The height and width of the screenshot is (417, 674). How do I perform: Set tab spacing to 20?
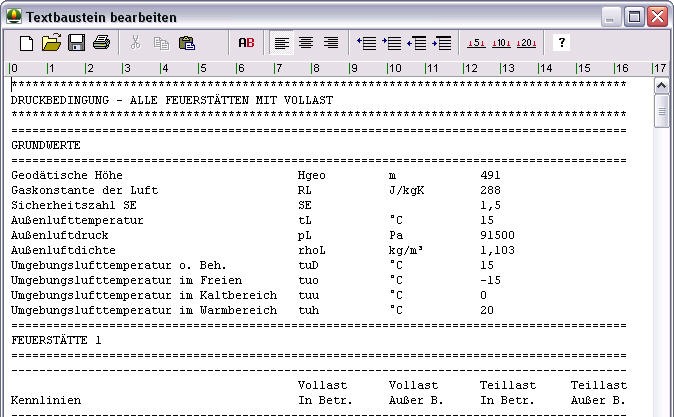click(x=526, y=43)
